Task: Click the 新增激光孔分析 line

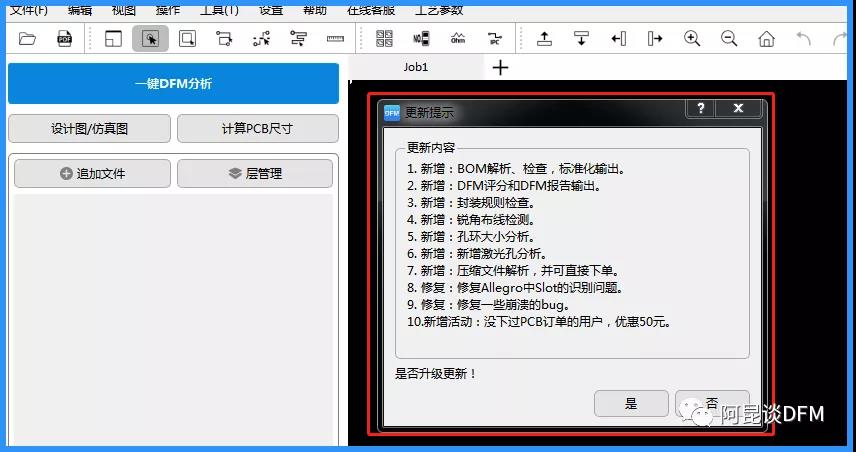Action: [477, 253]
